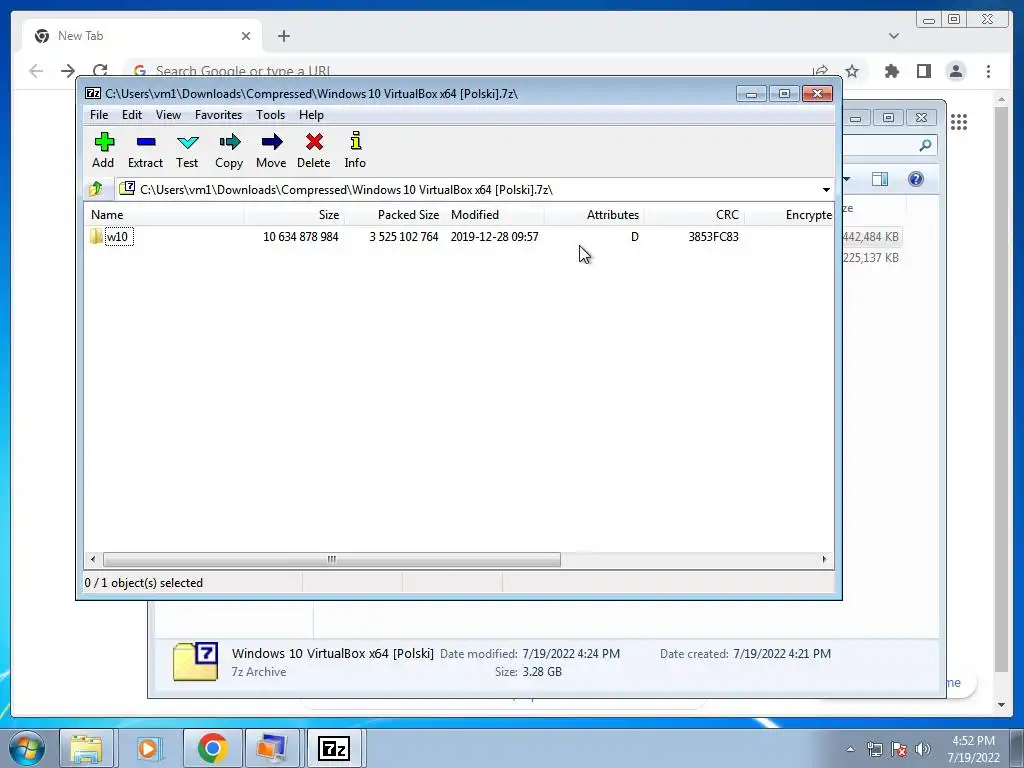
Task: Sort by the Attributes column header
Action: pos(594,215)
